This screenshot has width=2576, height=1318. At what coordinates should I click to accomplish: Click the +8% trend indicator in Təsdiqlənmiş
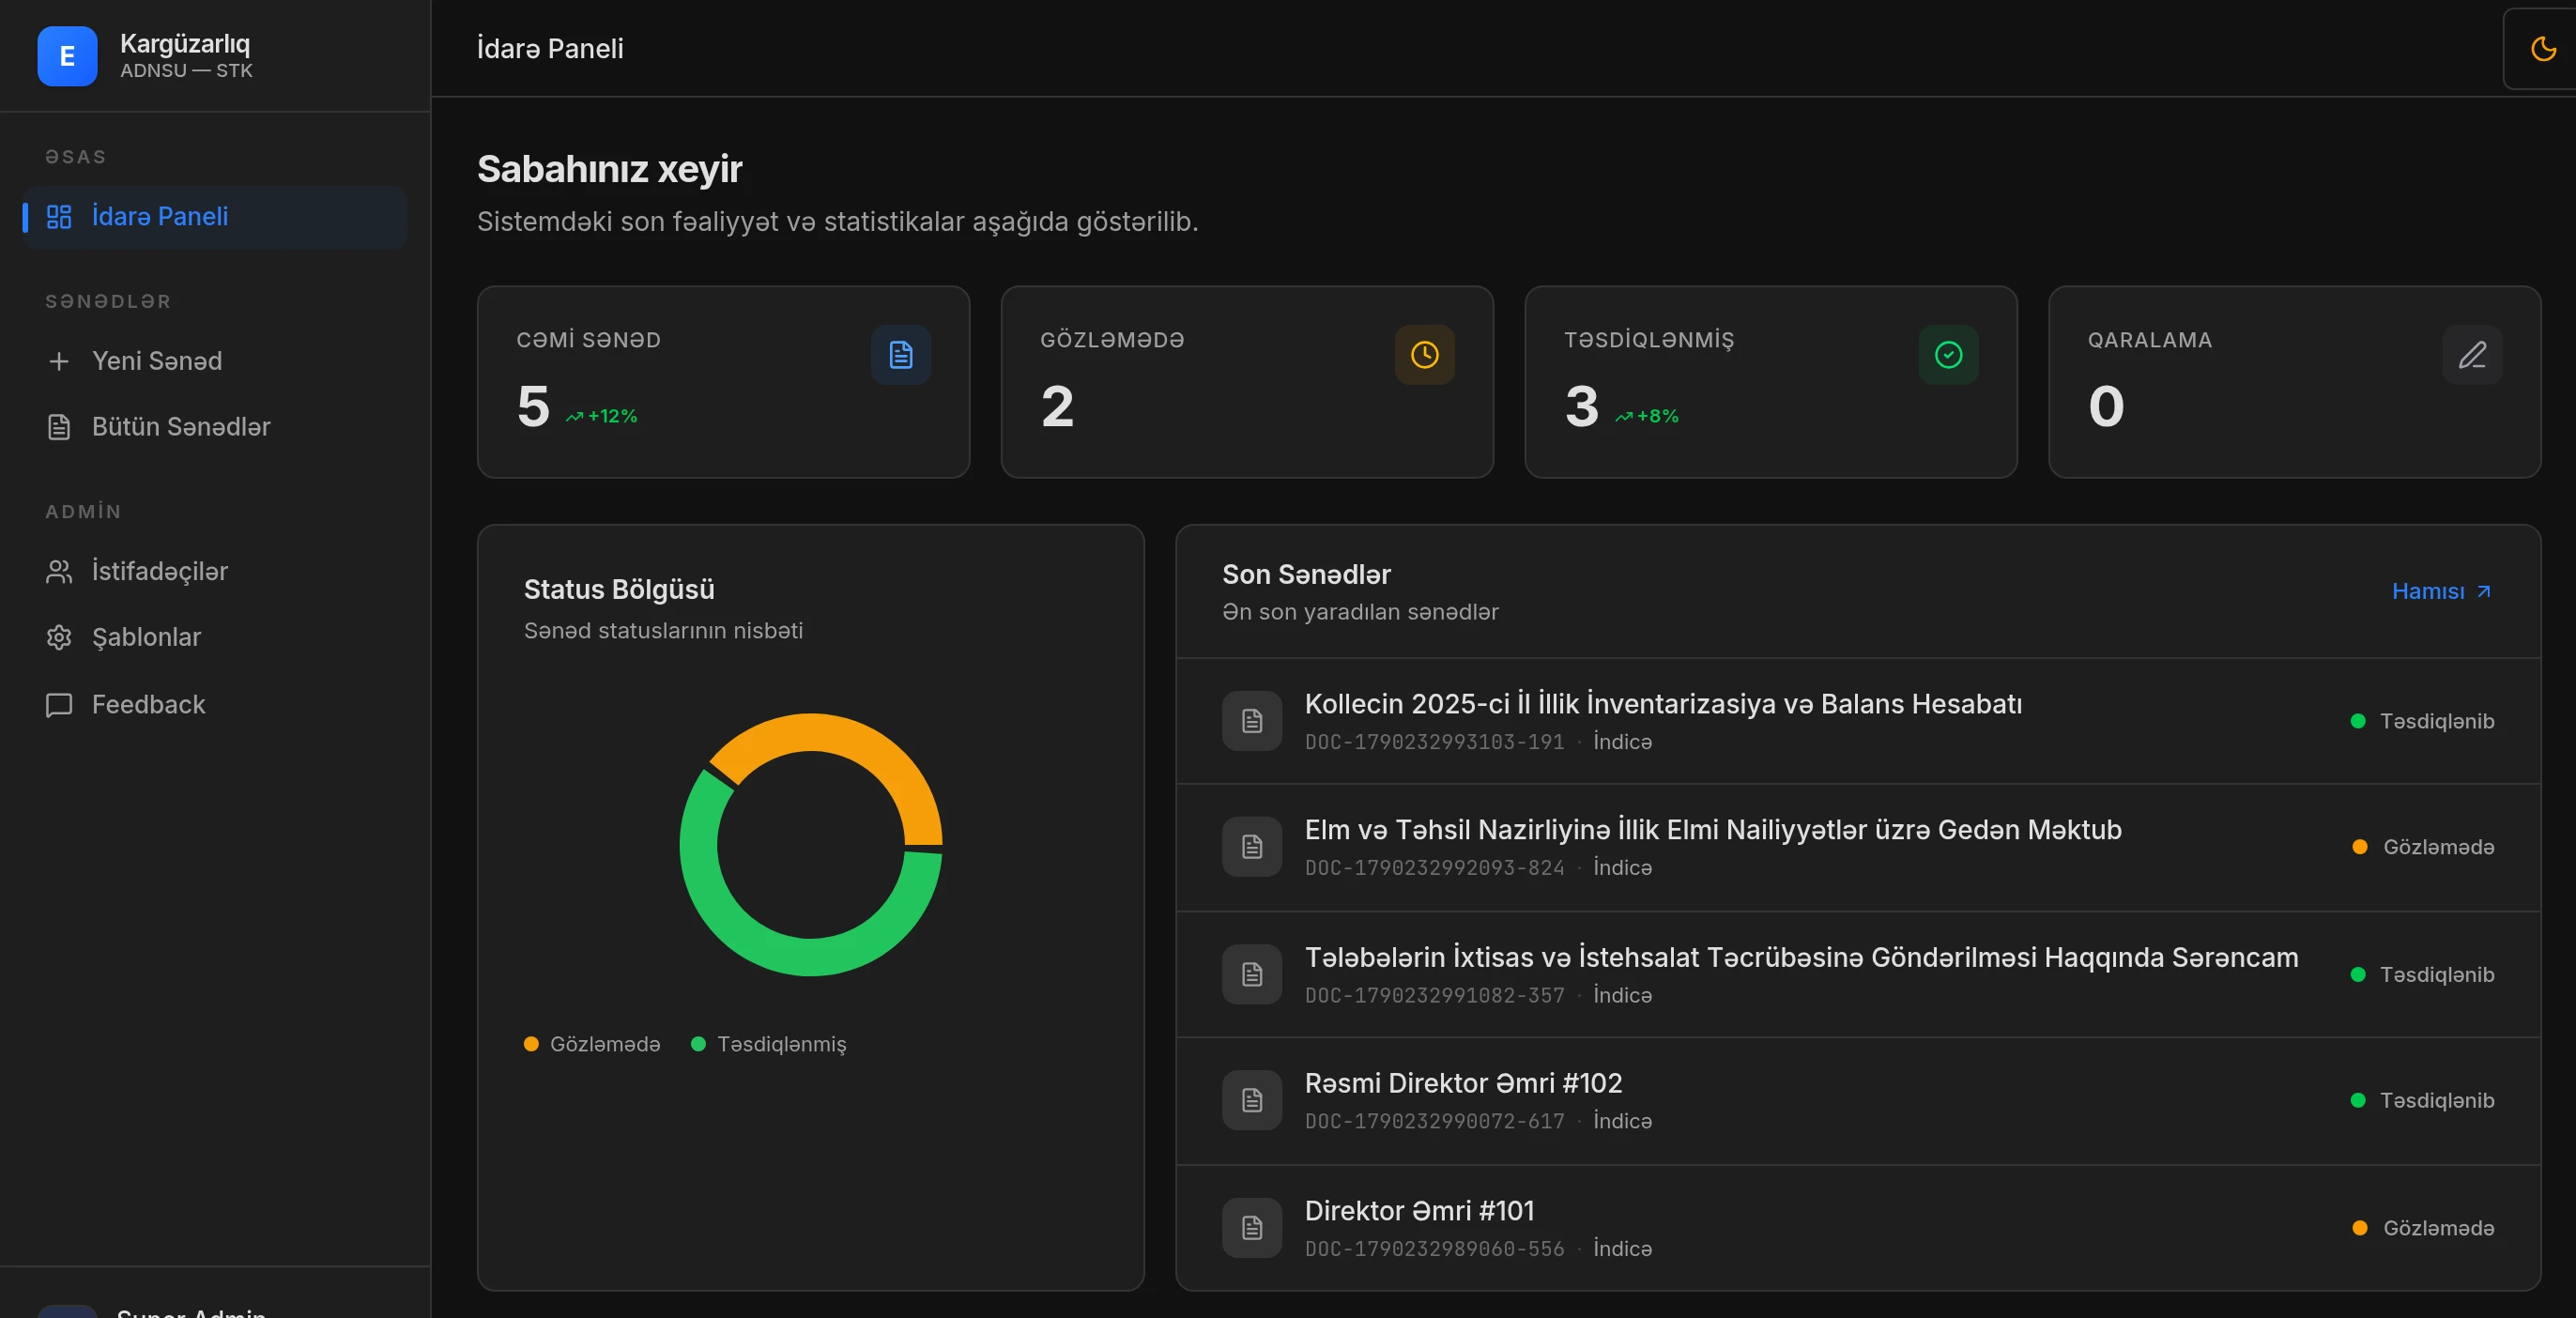pos(1647,416)
